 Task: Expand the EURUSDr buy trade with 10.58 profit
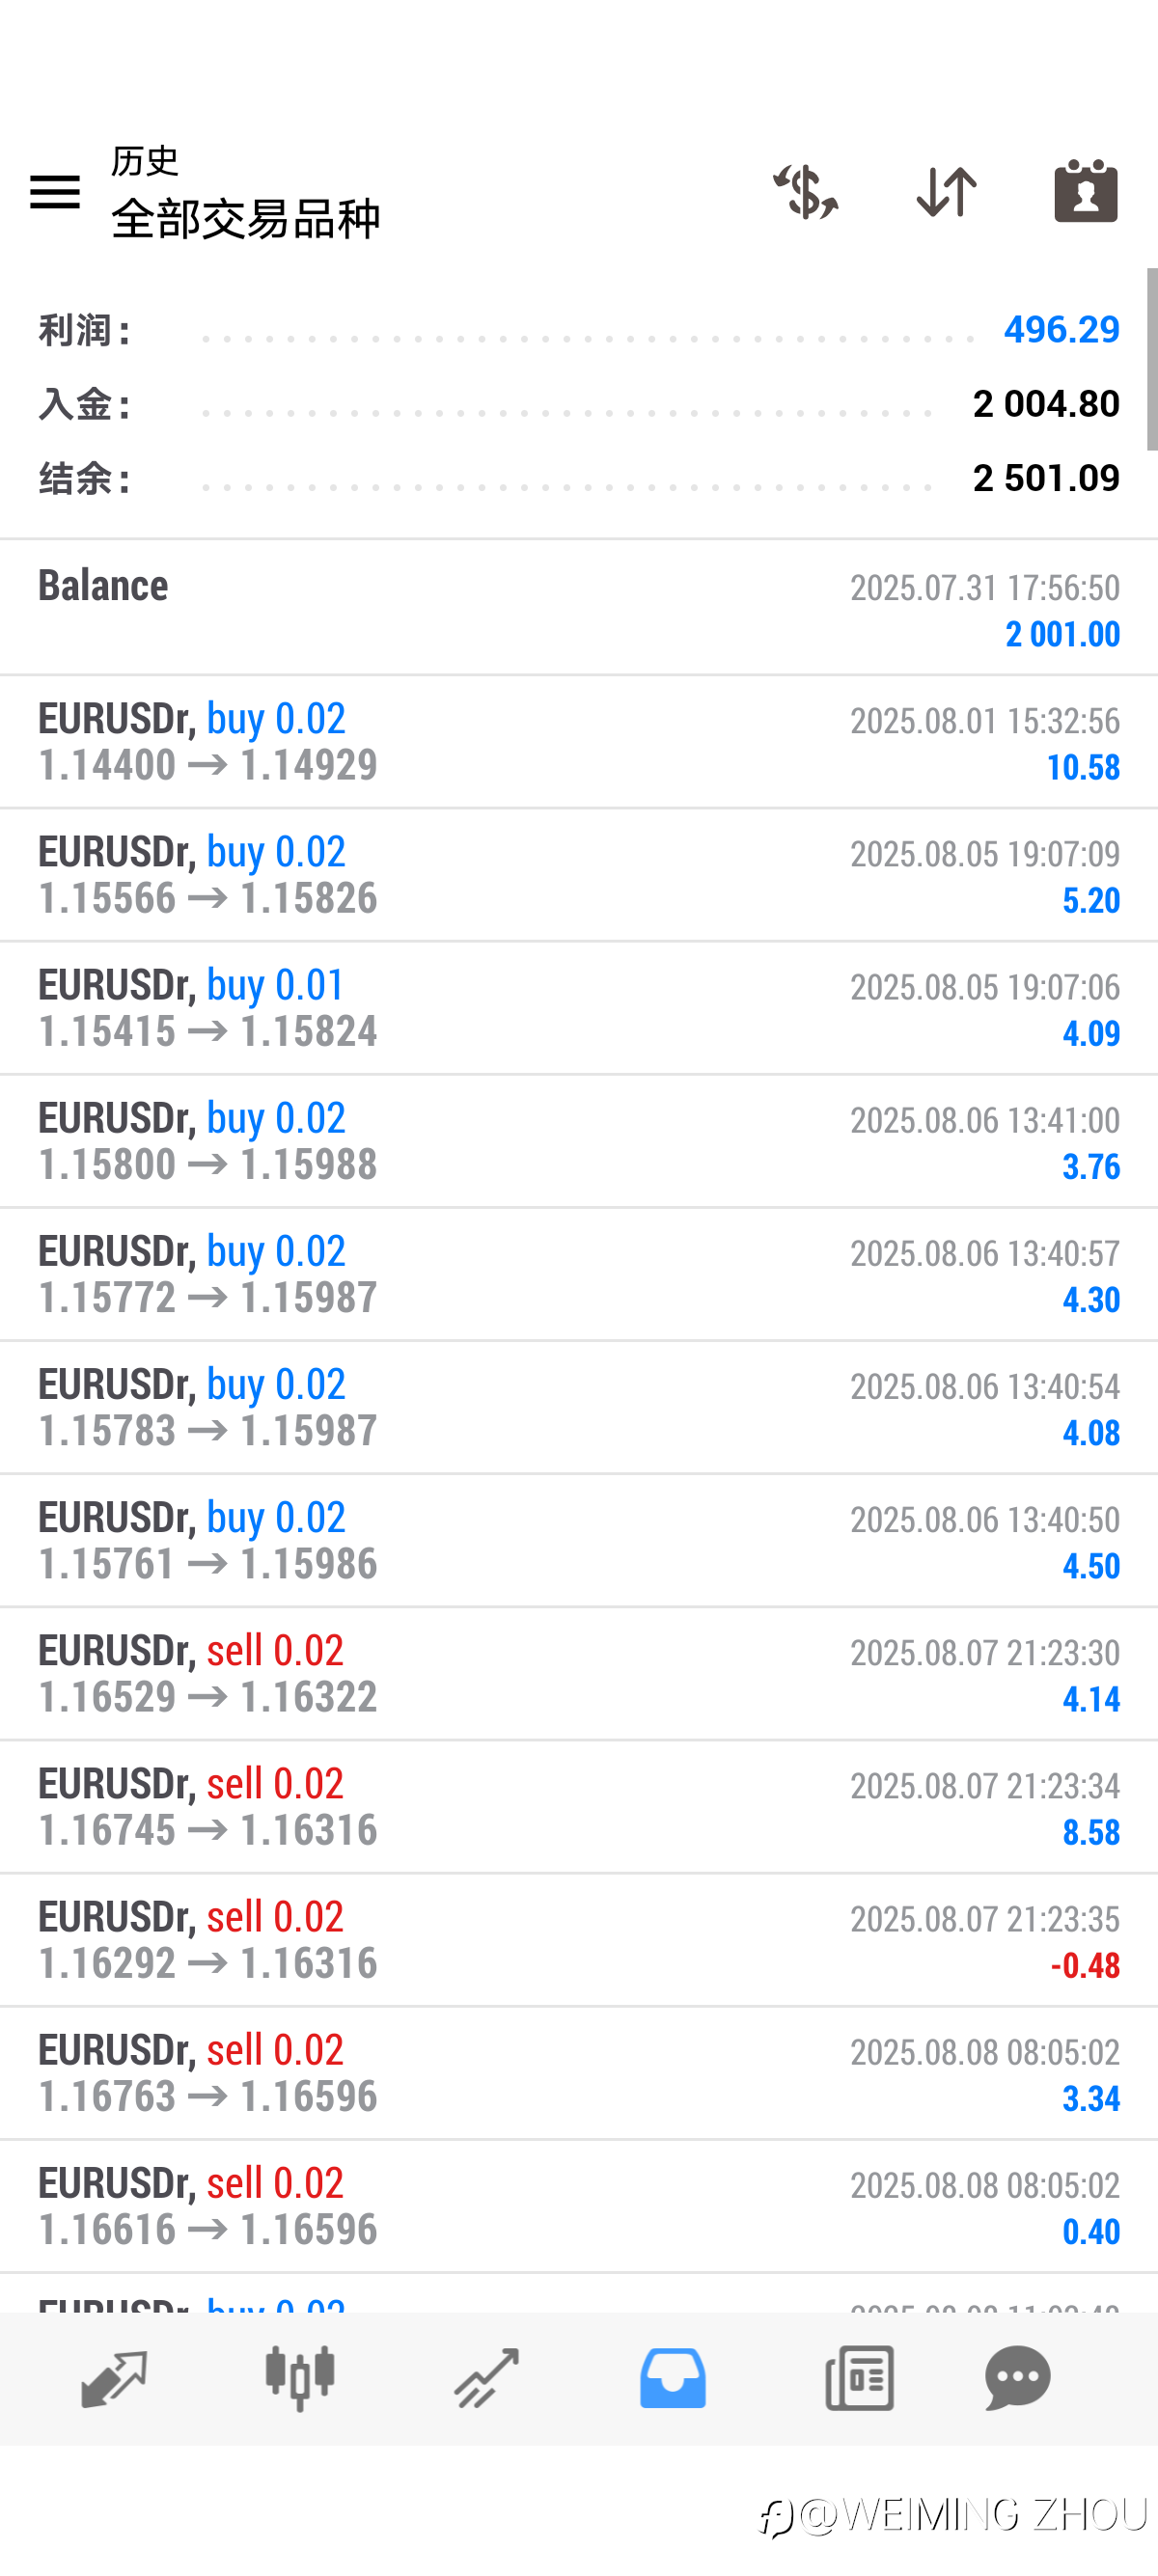click(579, 742)
